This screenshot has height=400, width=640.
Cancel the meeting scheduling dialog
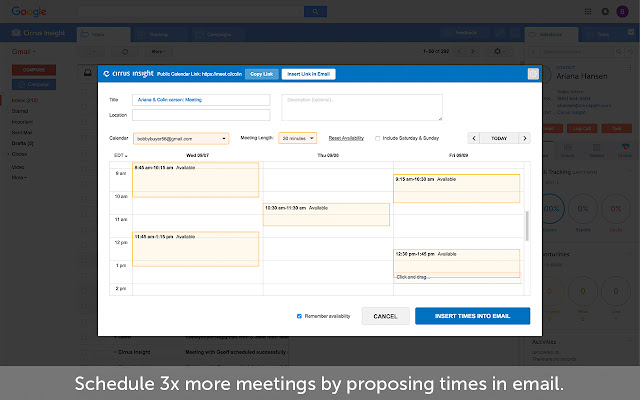(385, 316)
